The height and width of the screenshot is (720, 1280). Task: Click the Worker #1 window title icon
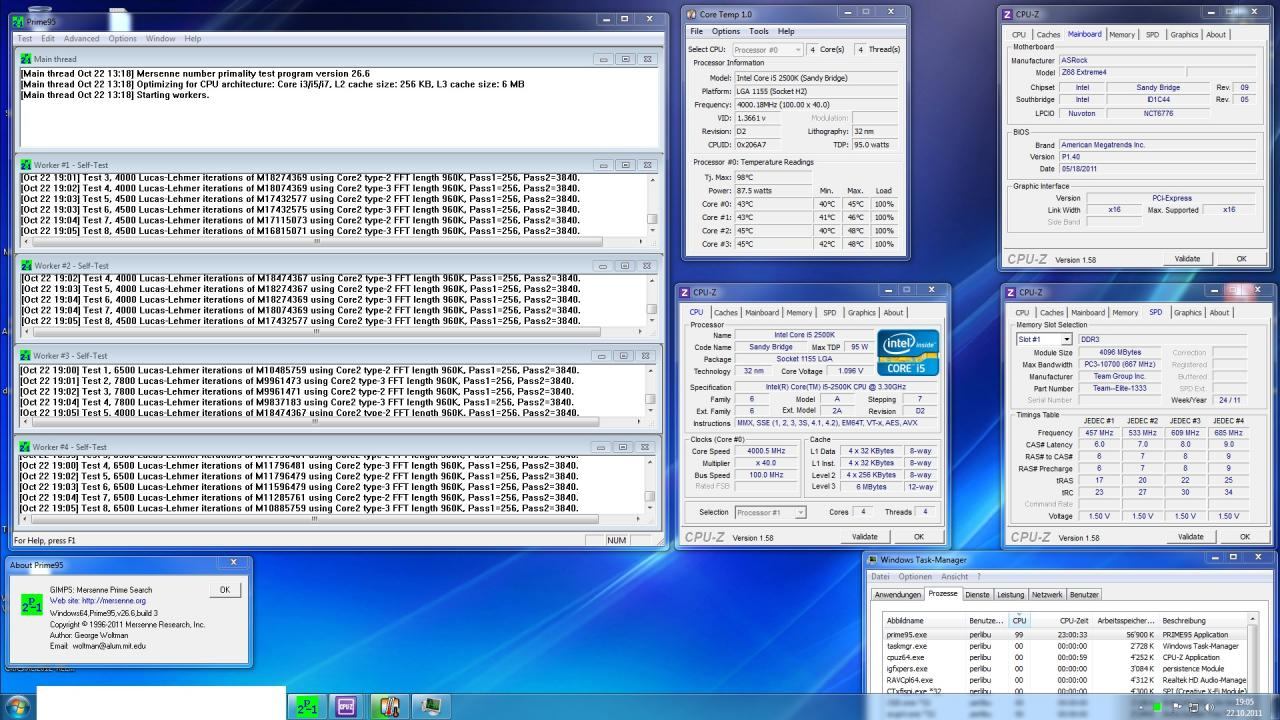[x=26, y=165]
